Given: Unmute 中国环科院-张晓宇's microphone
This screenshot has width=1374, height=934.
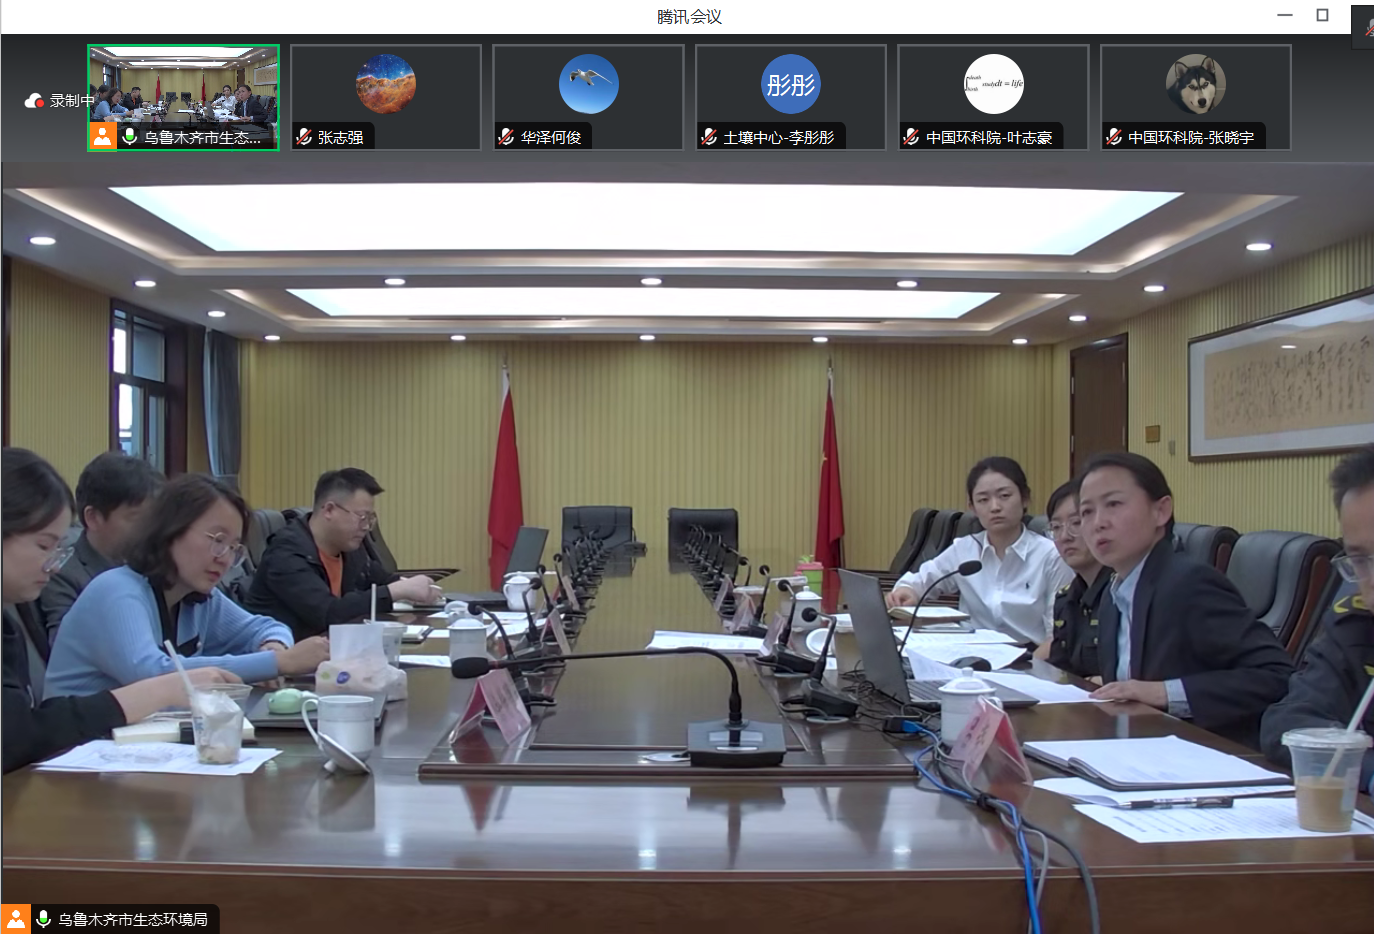Looking at the screenshot, I should click(x=1113, y=135).
